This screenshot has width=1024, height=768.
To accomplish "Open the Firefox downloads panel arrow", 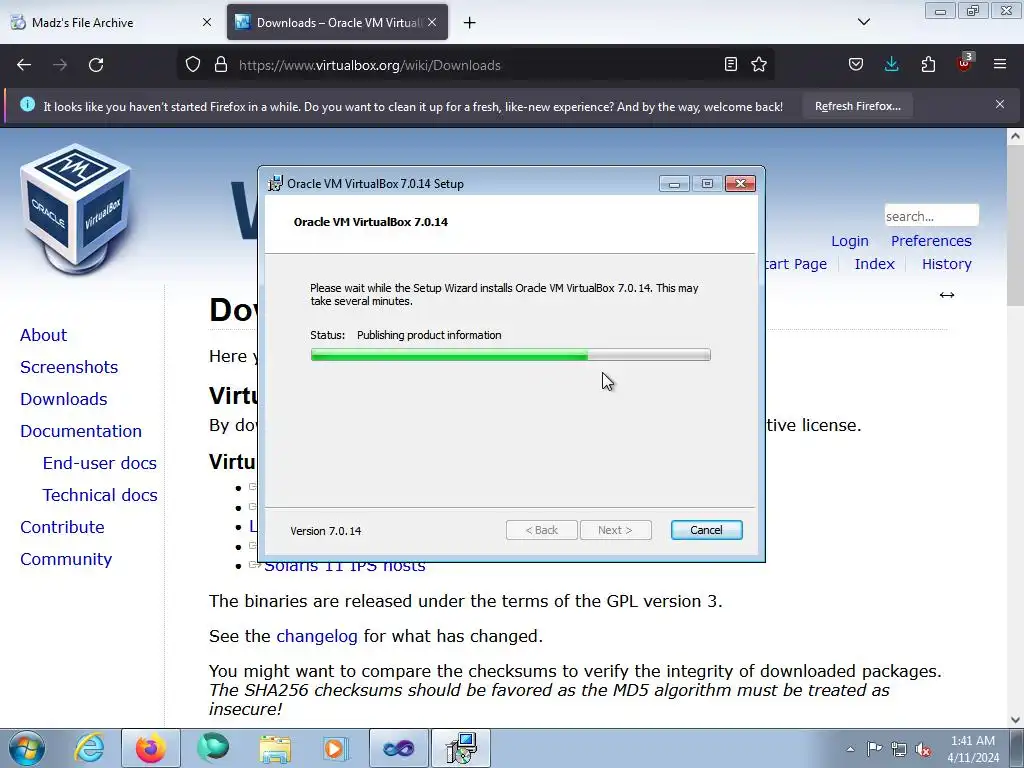I will click(891, 64).
